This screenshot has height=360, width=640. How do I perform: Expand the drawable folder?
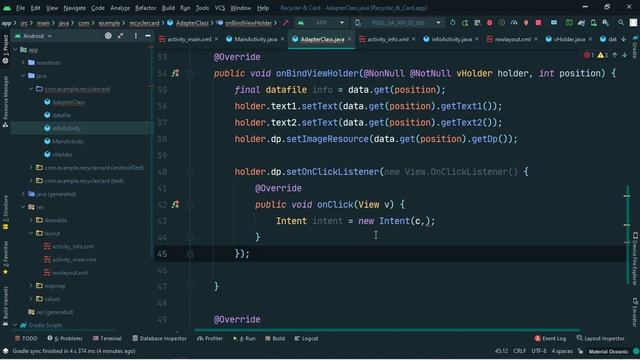pyautogui.click(x=31, y=220)
